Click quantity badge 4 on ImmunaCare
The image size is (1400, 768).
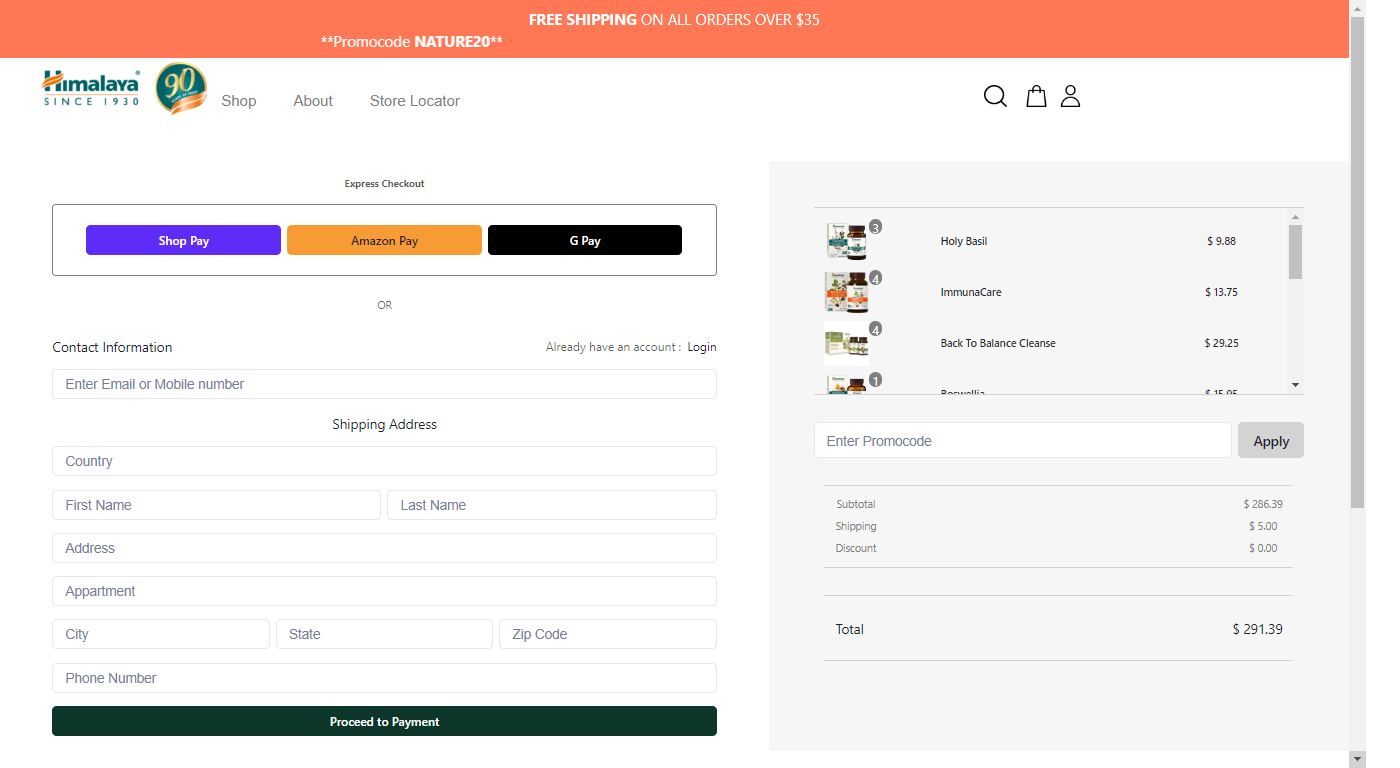[x=875, y=278]
